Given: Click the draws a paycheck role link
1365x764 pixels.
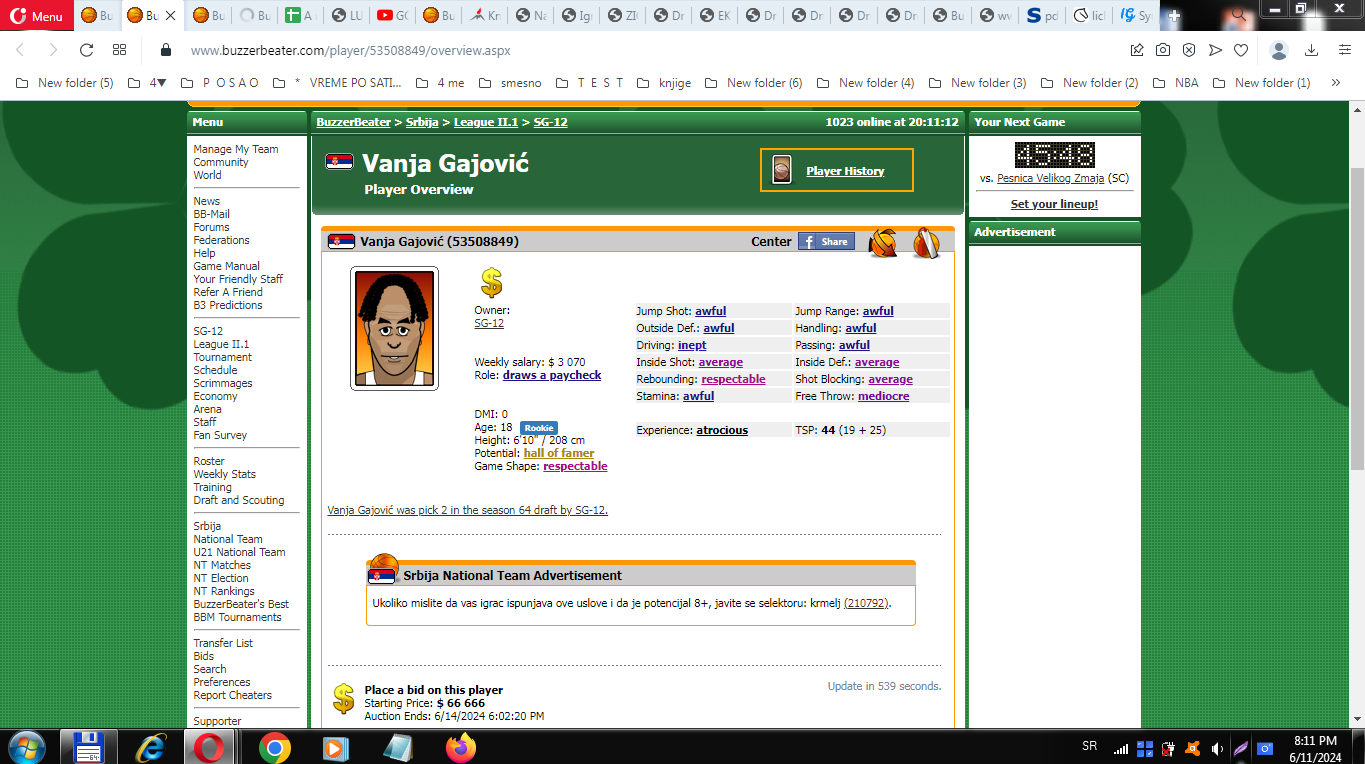Looking at the screenshot, I should pyautogui.click(x=552, y=375).
